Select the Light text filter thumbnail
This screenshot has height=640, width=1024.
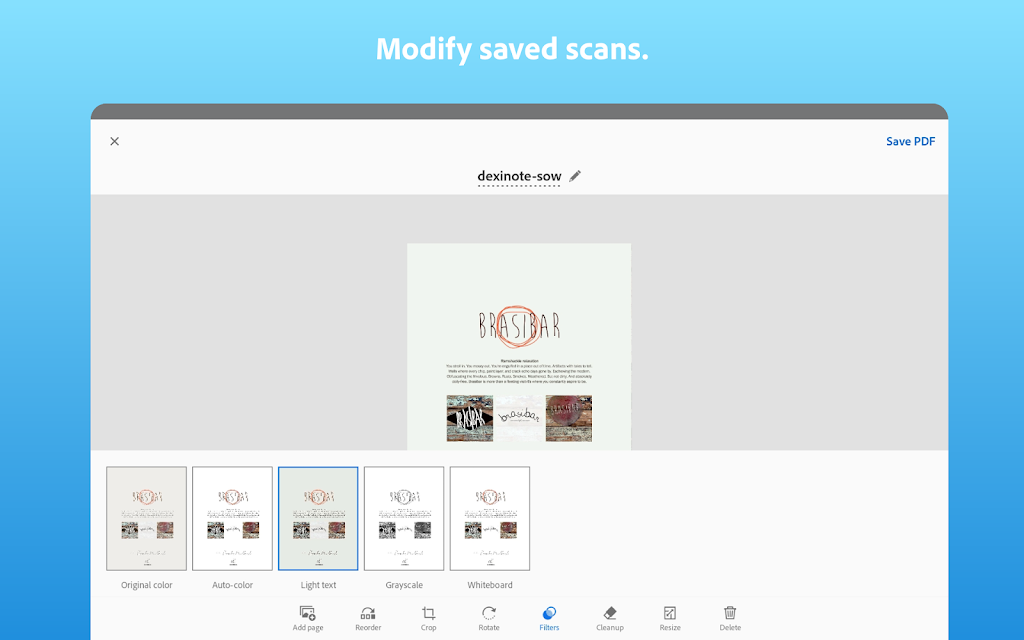pyautogui.click(x=318, y=519)
